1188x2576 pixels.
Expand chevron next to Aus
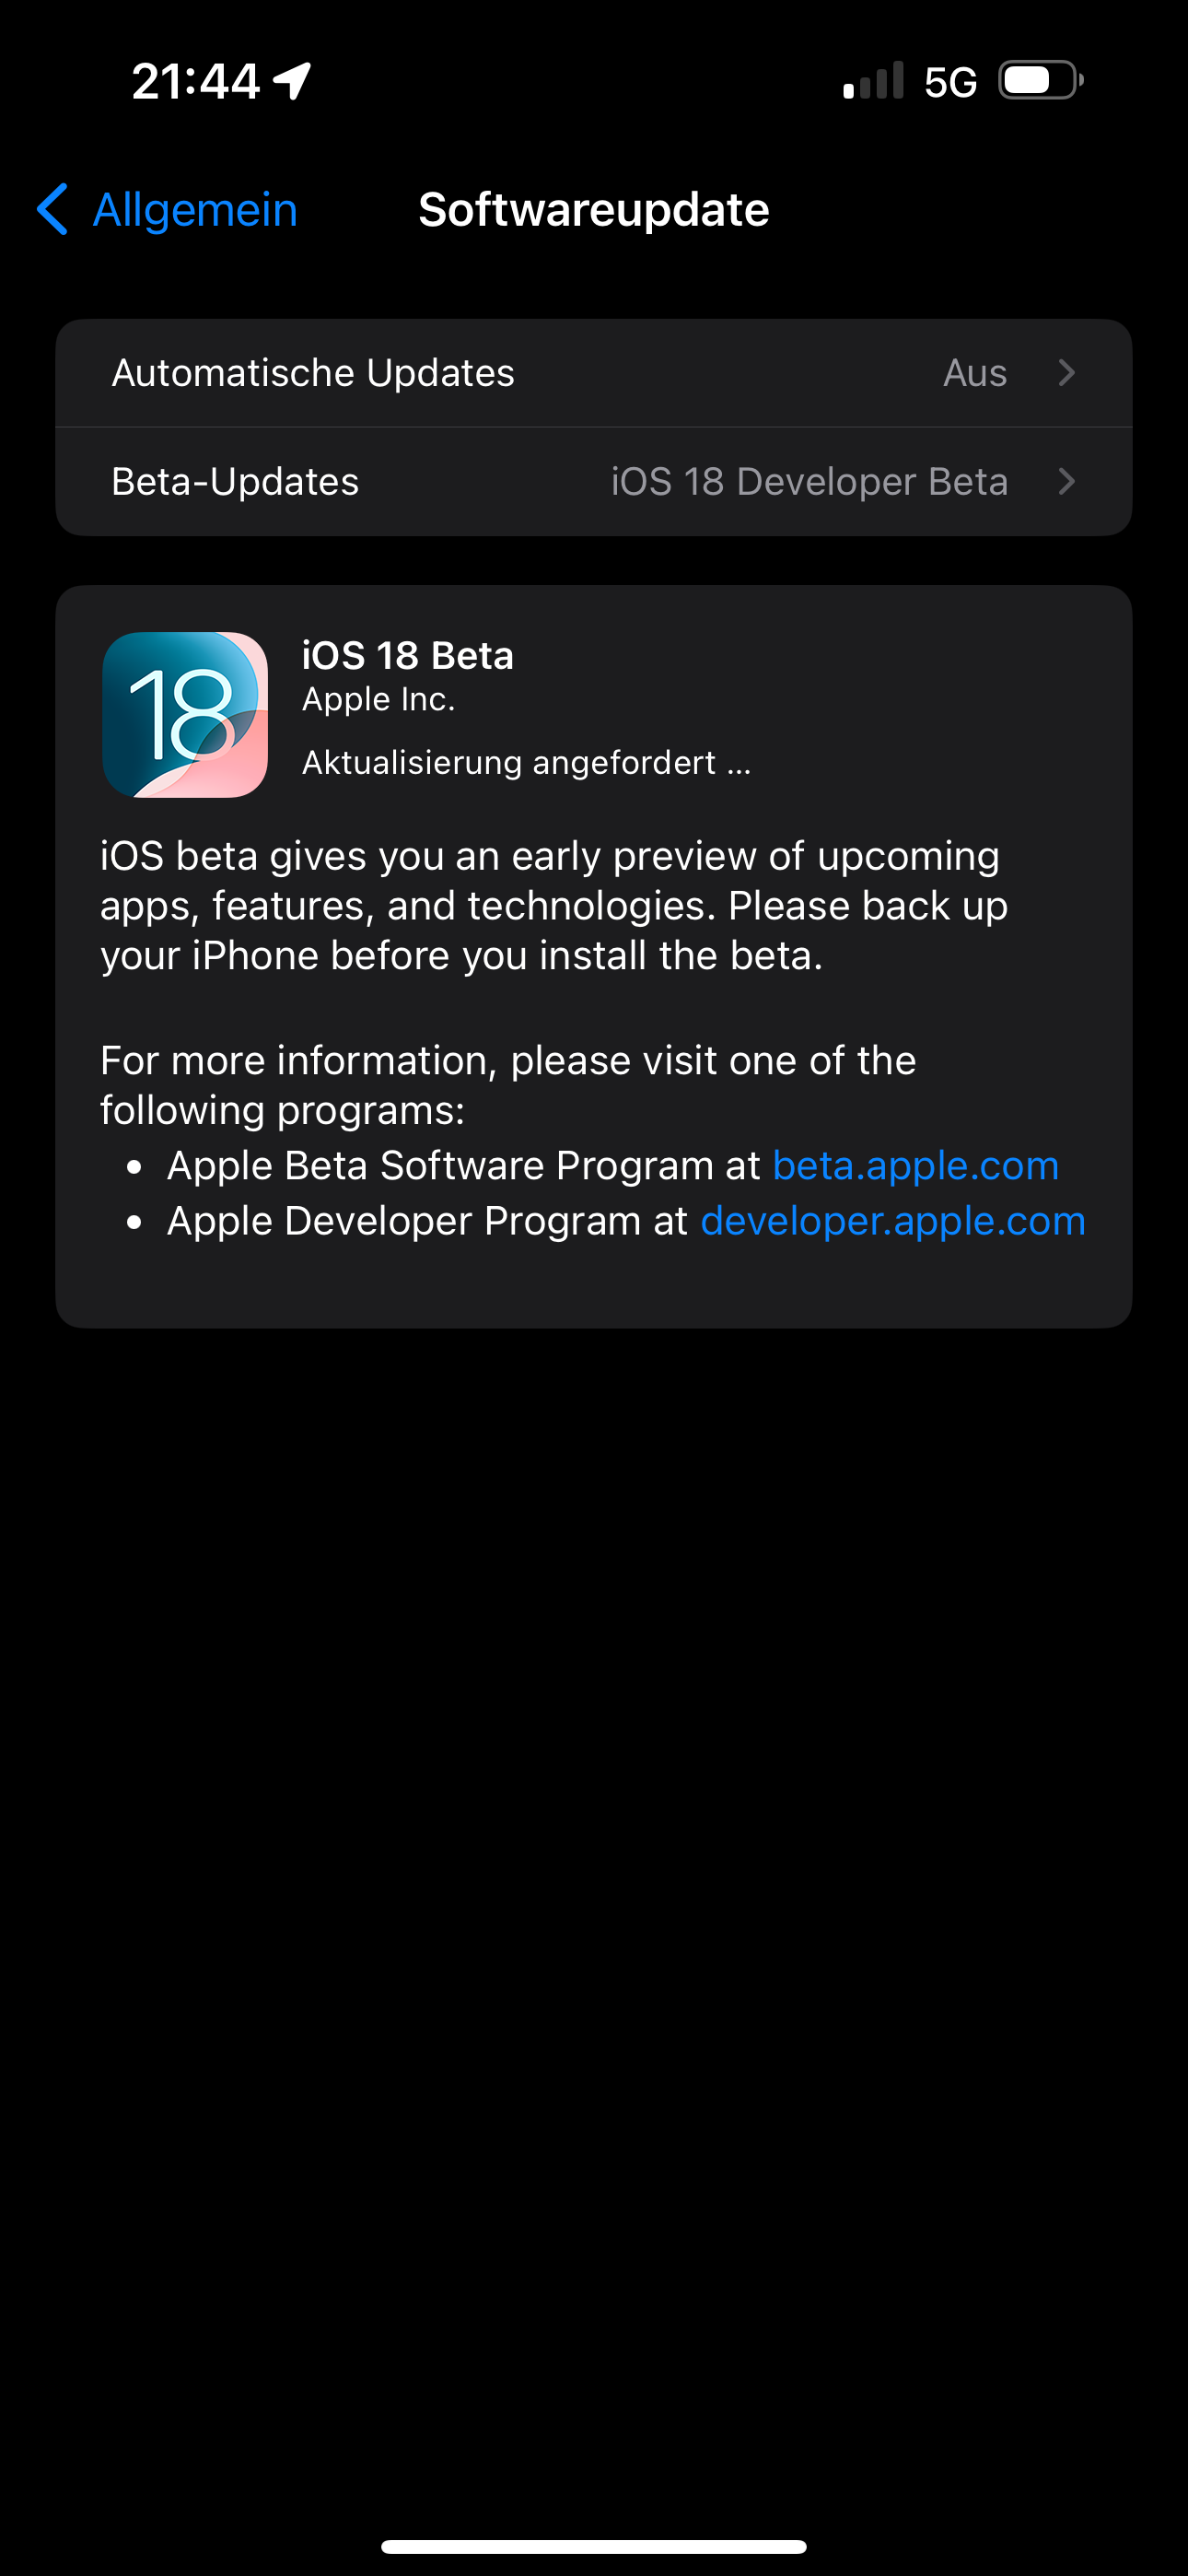point(1067,373)
